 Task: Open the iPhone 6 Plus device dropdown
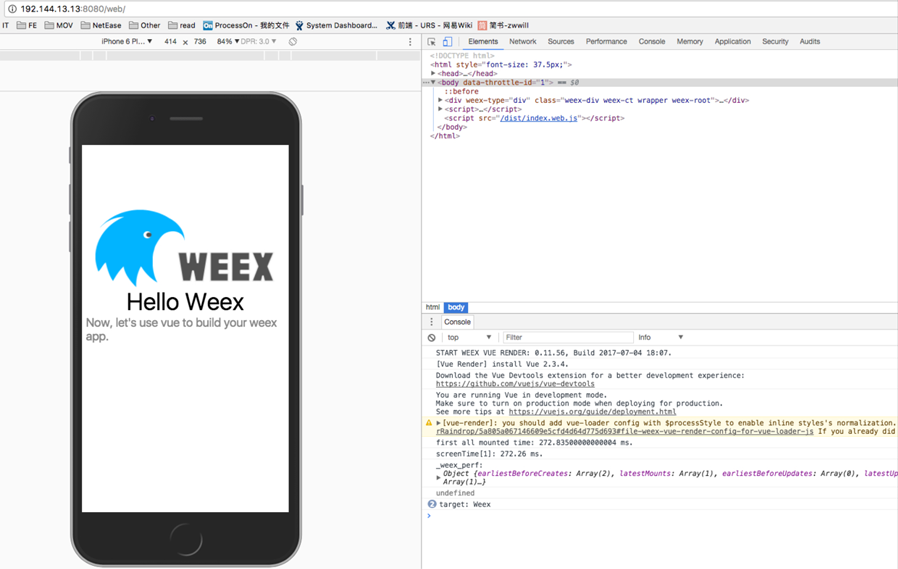point(127,42)
